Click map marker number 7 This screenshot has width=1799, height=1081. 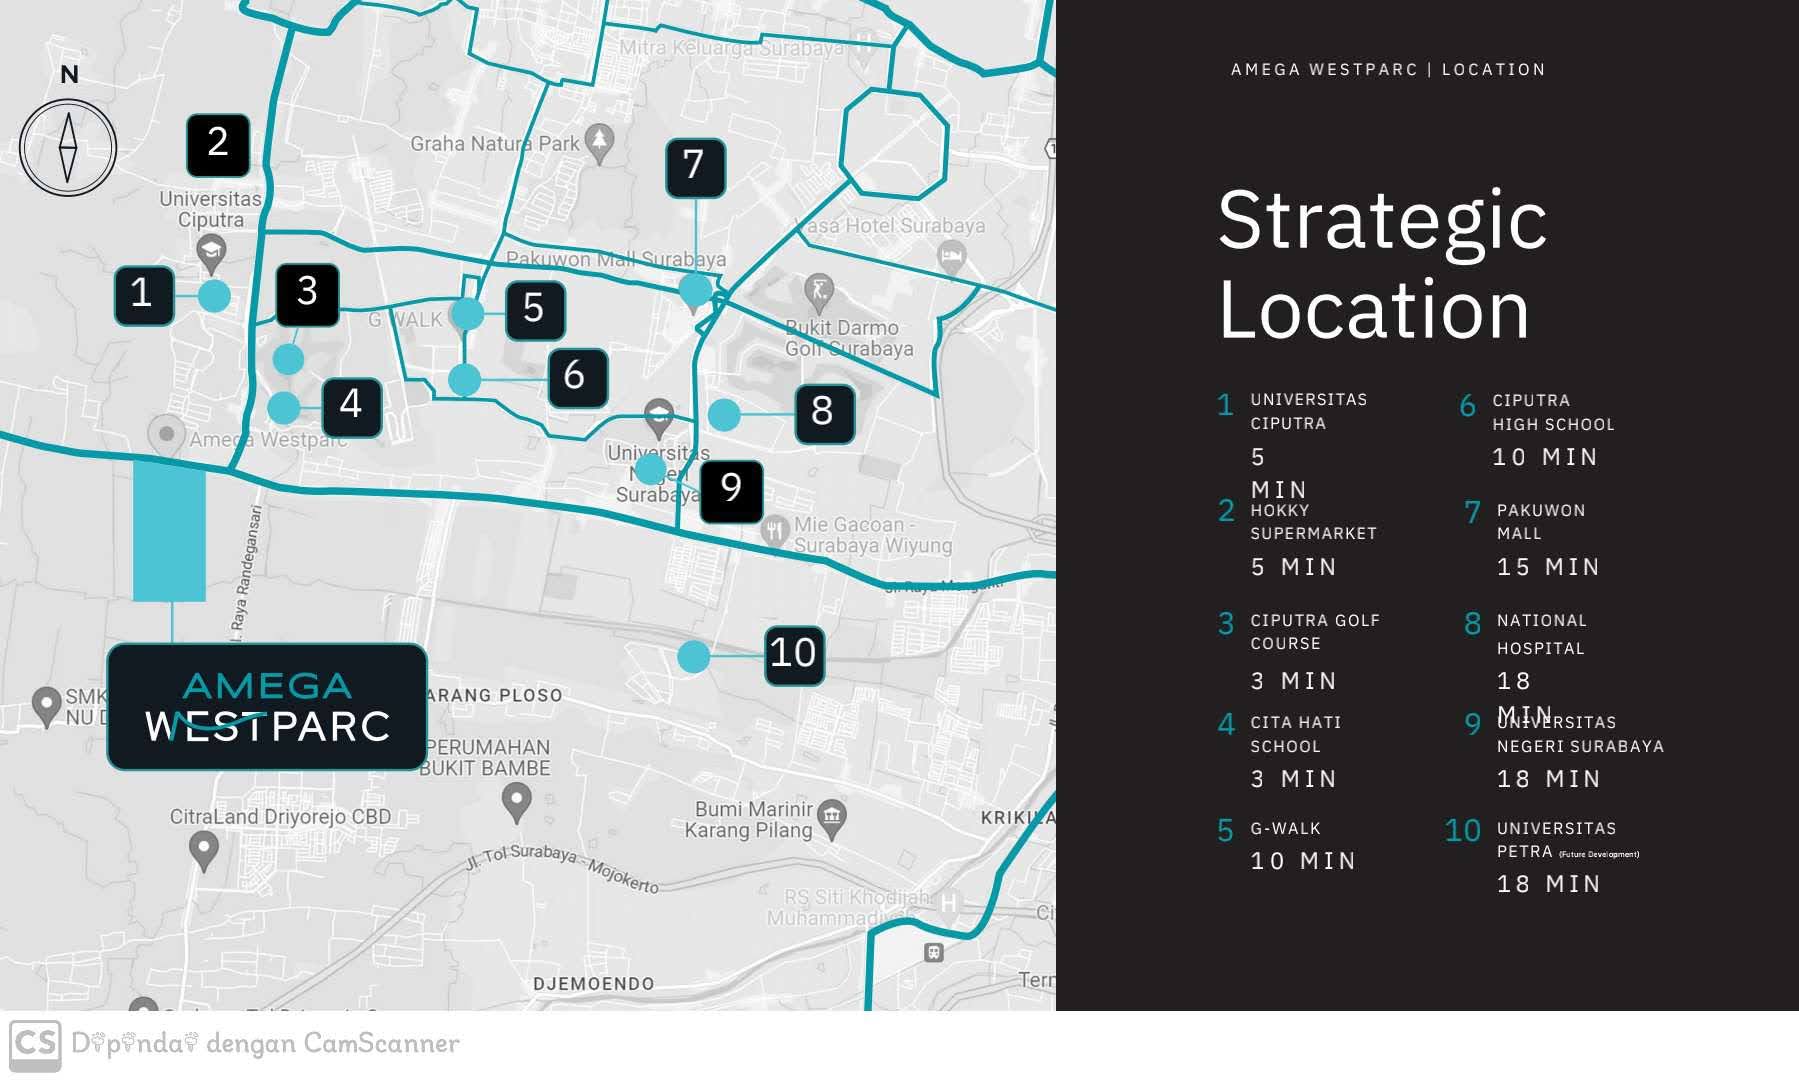[695, 167]
